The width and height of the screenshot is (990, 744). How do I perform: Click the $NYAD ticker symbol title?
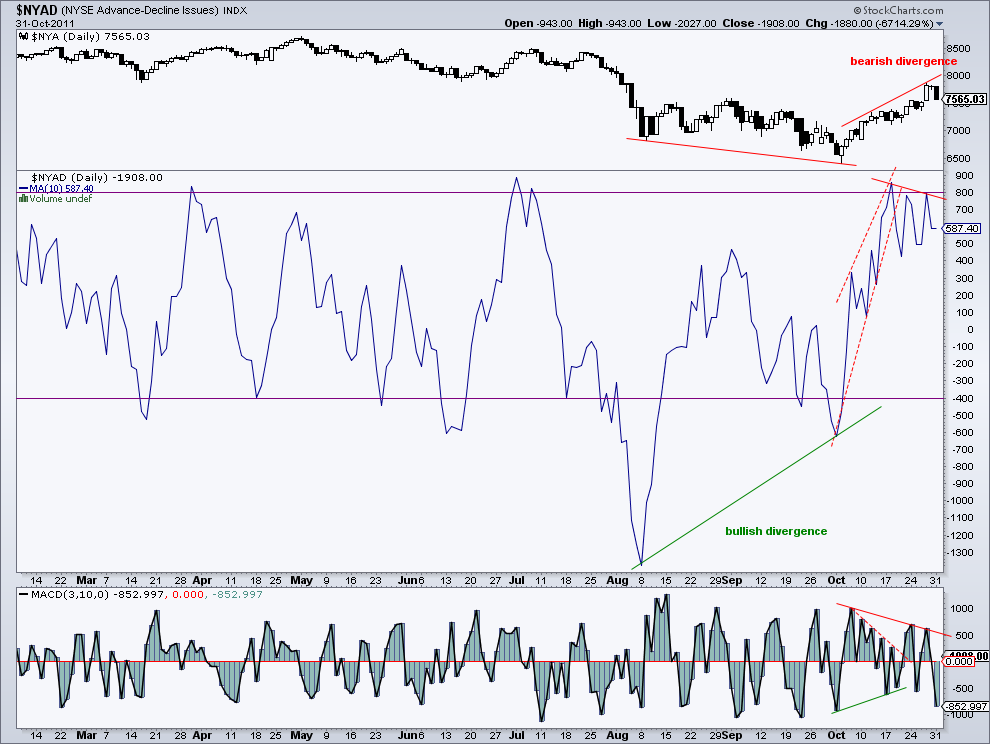37,10
